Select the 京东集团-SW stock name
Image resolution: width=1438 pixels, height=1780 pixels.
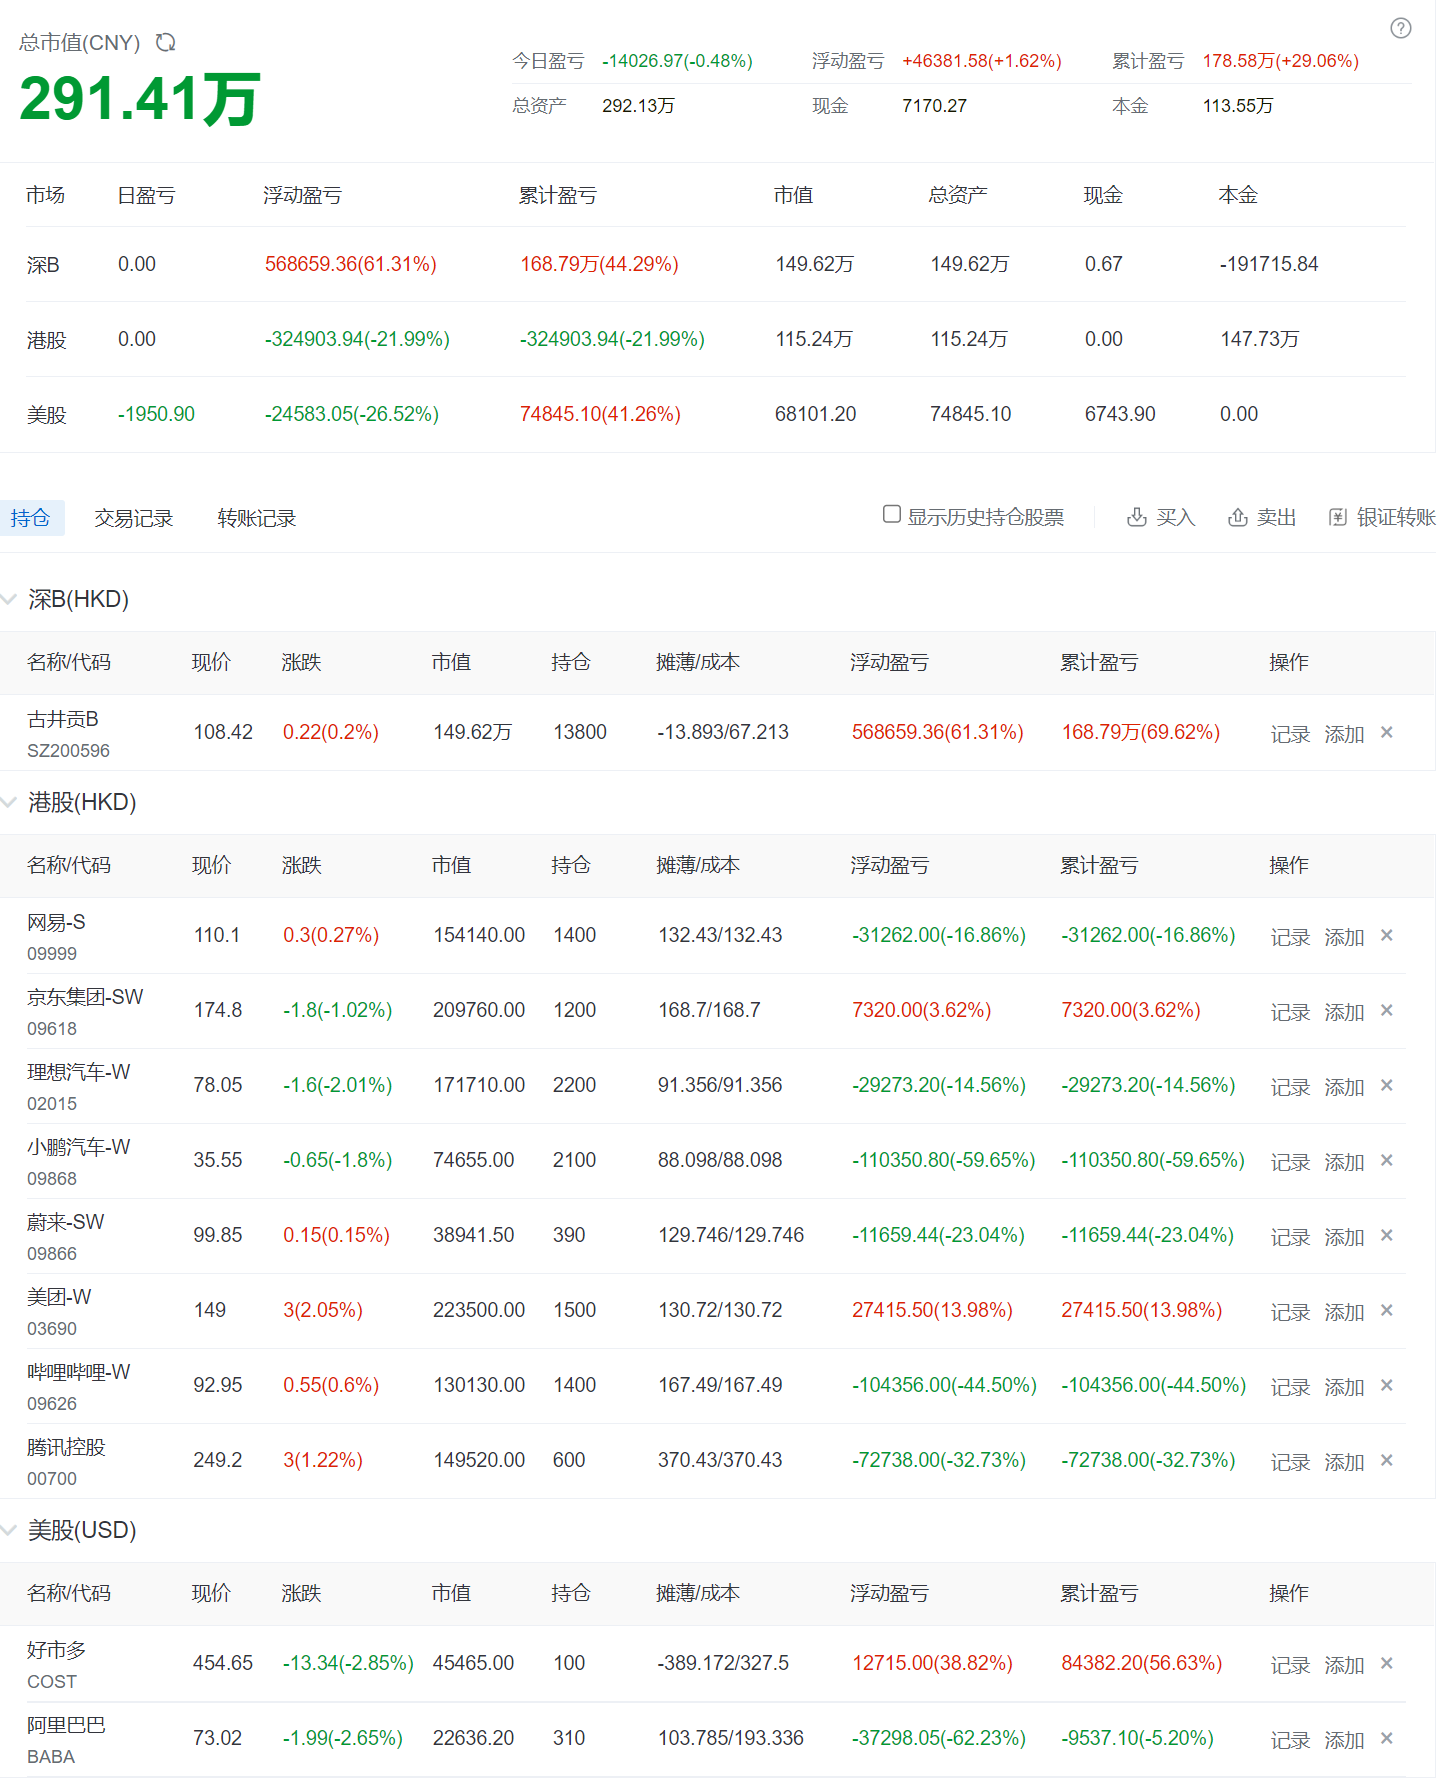coord(85,997)
